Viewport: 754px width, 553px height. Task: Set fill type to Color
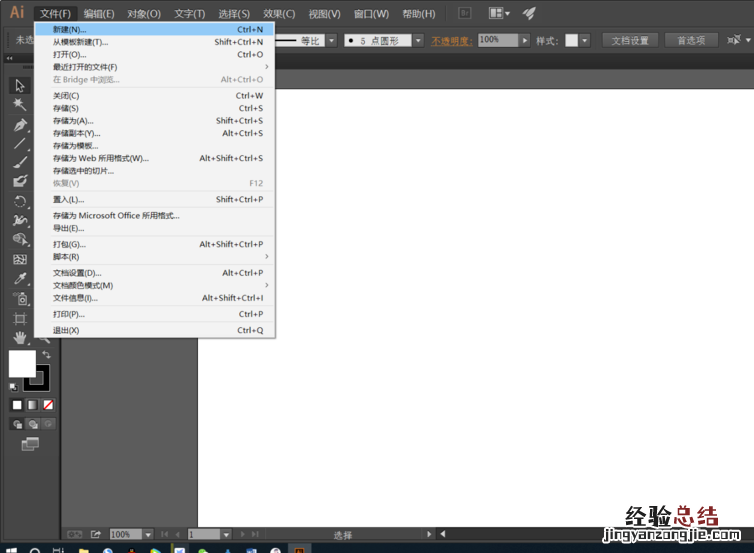coord(17,405)
